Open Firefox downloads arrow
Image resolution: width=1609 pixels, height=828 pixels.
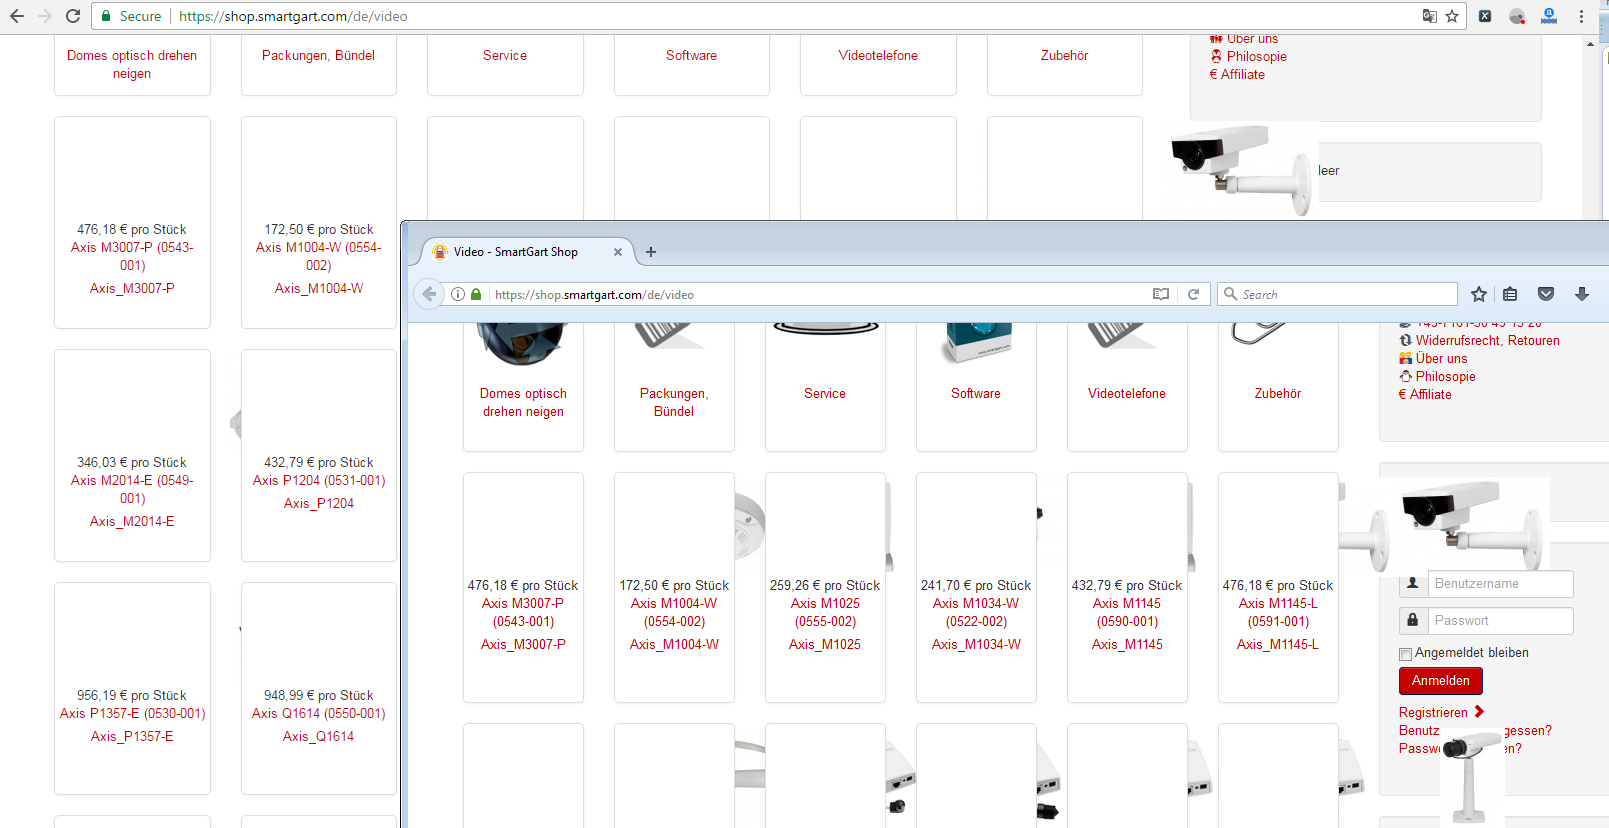tap(1582, 294)
